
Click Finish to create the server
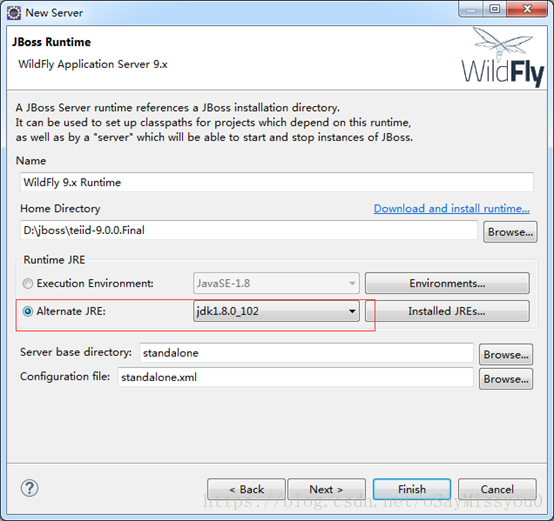pos(412,489)
